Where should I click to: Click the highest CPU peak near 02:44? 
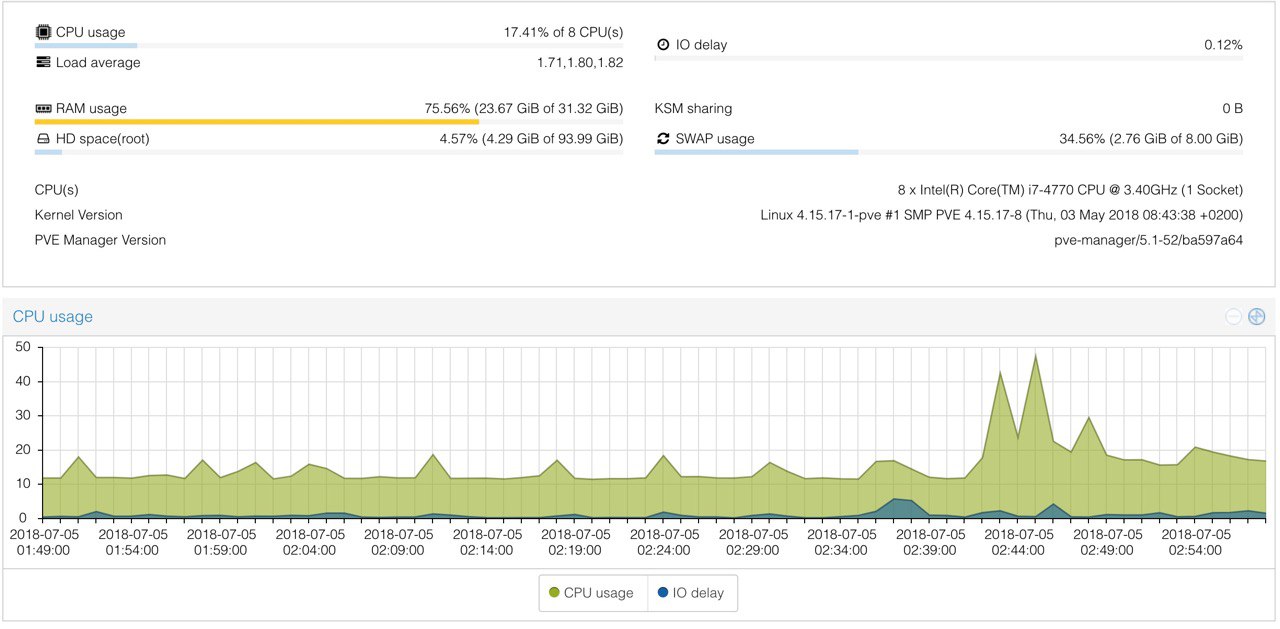pos(1035,355)
